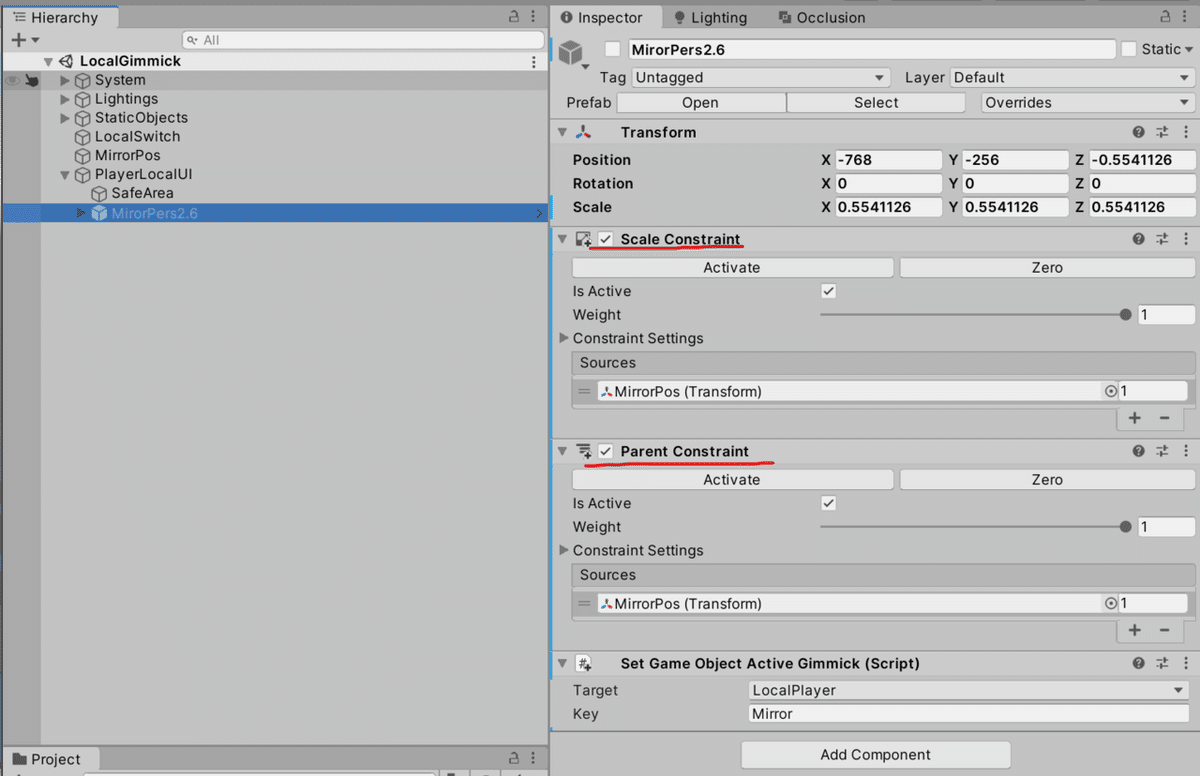Open object picker for Parent Constraint MirrorPos source
1200x776 pixels.
pyautogui.click(x=1110, y=604)
